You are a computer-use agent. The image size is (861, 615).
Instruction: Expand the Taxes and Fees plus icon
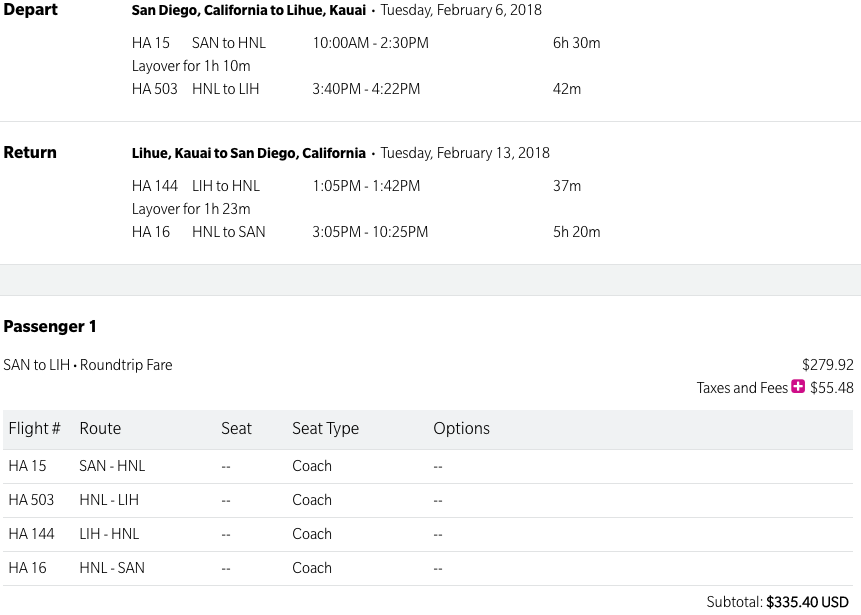pos(798,387)
